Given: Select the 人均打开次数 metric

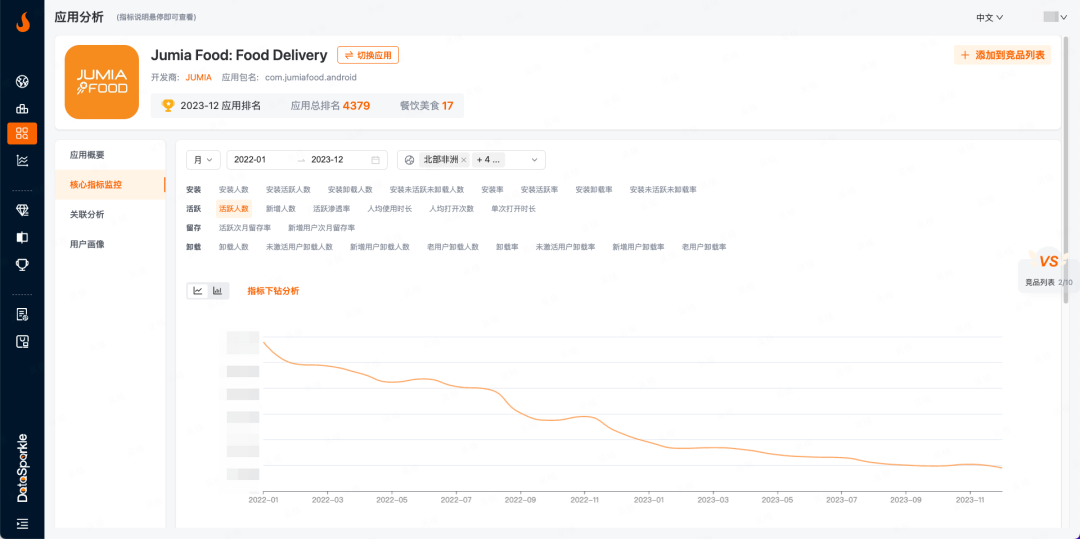Looking at the screenshot, I should [451, 209].
